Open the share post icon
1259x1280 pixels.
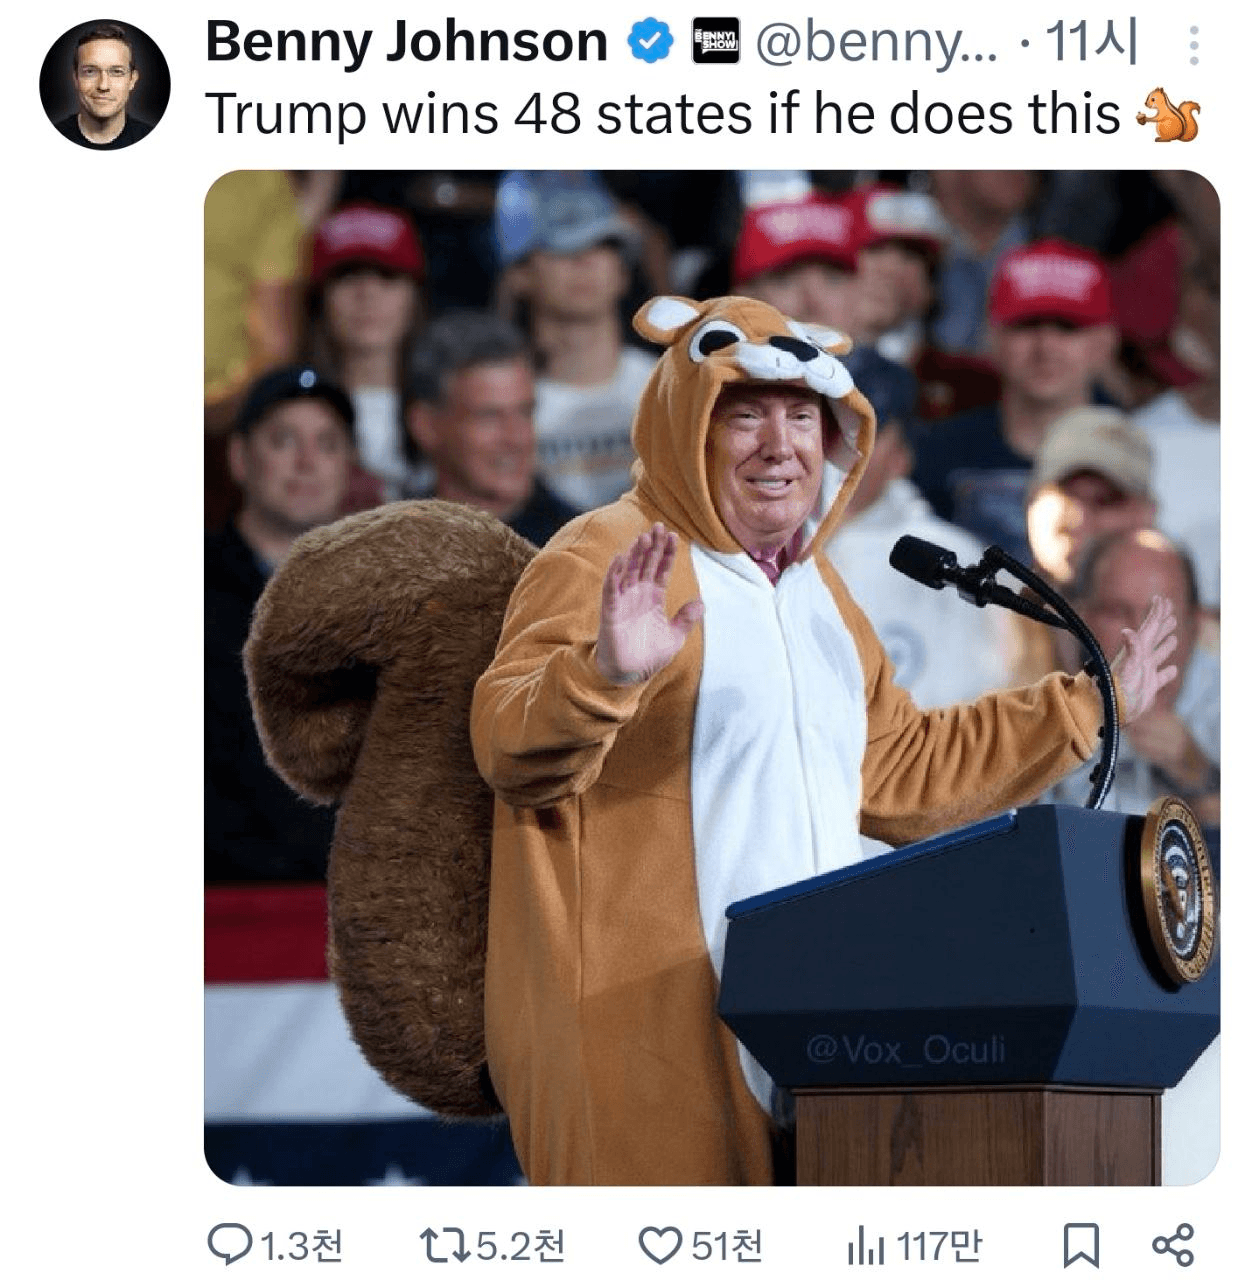coord(1173,1245)
